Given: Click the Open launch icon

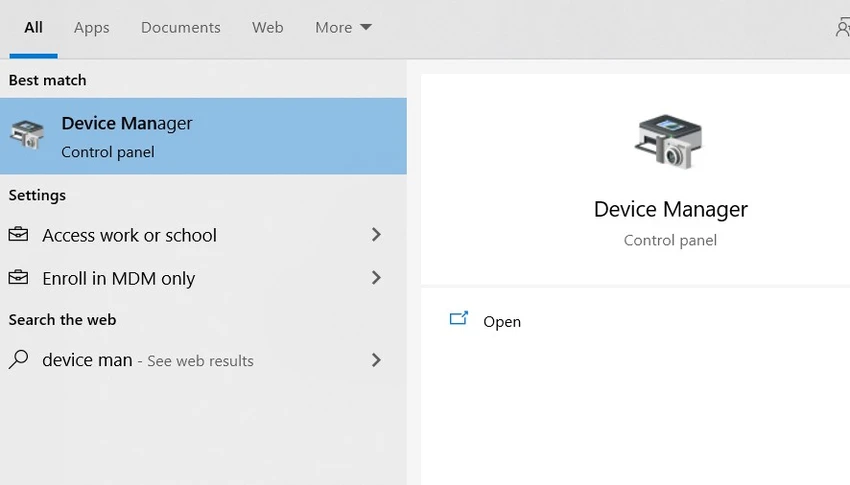Looking at the screenshot, I should 459,318.
